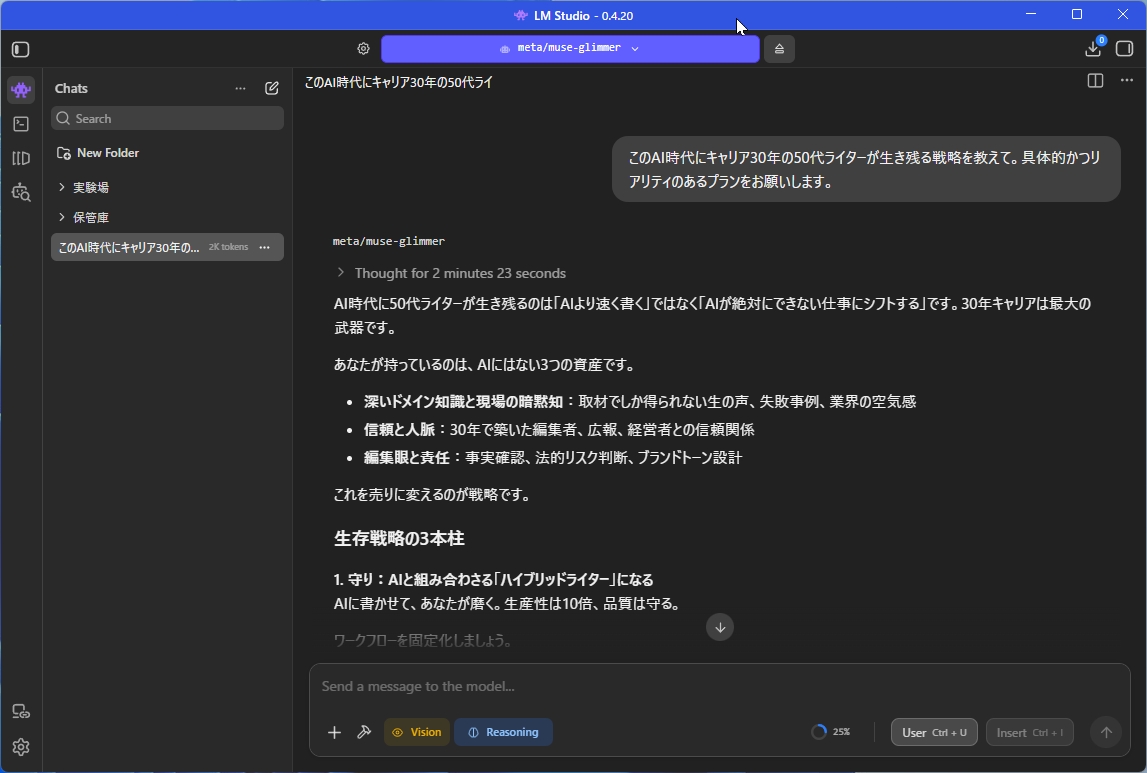Image resolution: width=1147 pixels, height=773 pixels.
Task: Click the 25% context usage indicator
Action: pyautogui.click(x=830, y=732)
